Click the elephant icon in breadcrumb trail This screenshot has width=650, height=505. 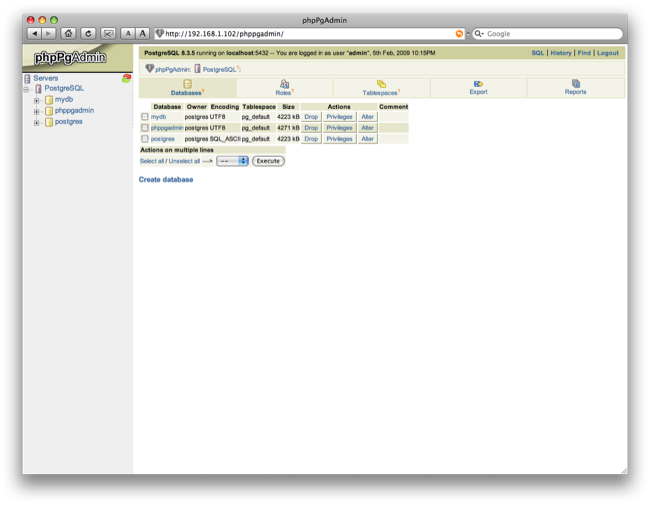coord(150,68)
